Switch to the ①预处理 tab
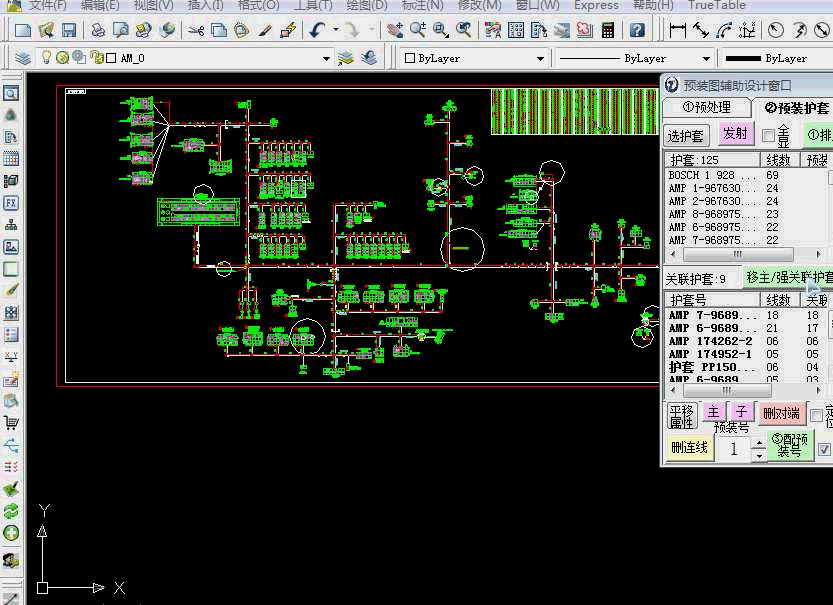This screenshot has height=605, width=833. click(706, 108)
